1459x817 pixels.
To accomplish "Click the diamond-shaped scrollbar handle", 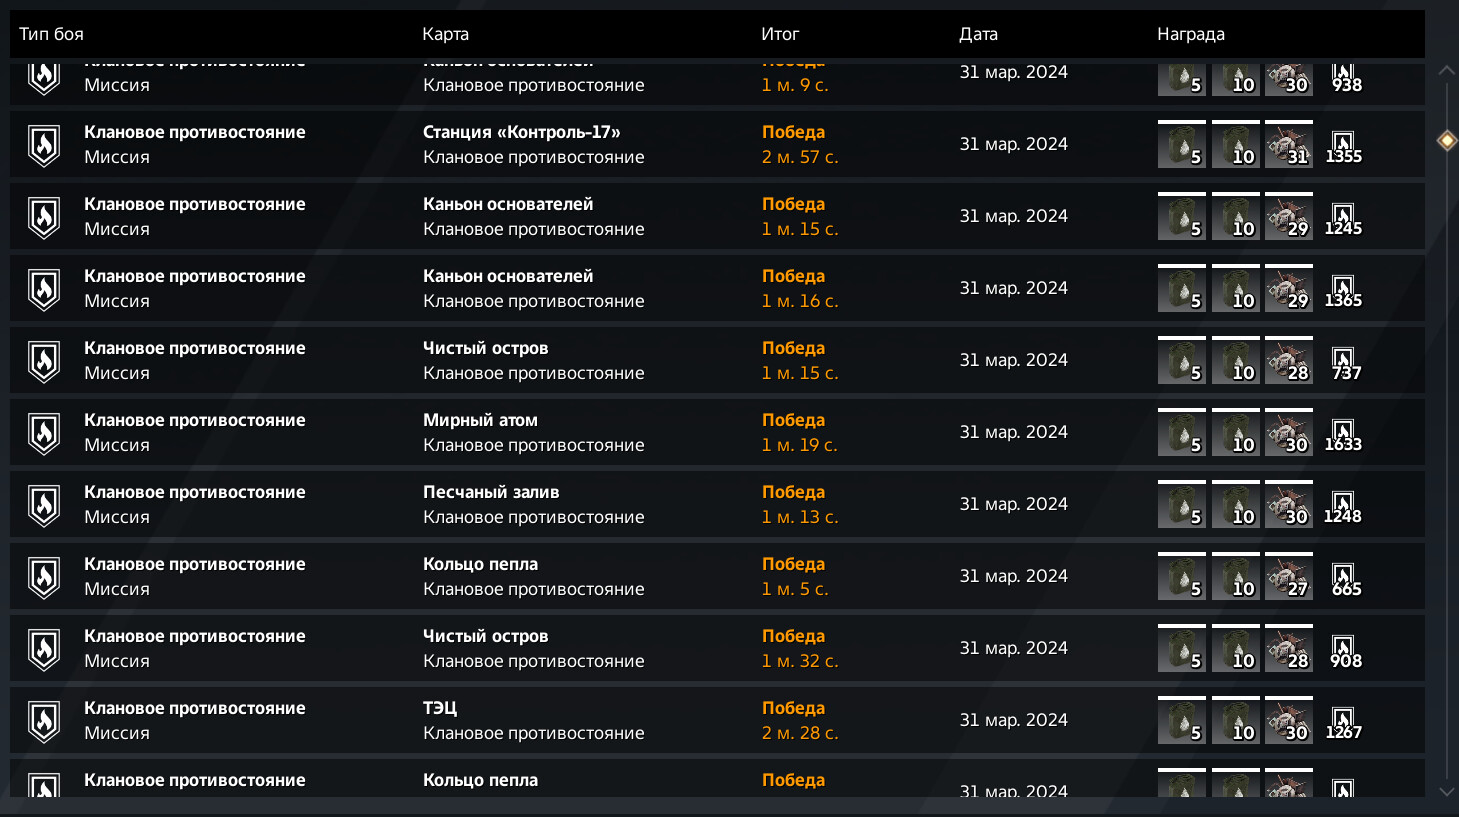I will [x=1447, y=140].
